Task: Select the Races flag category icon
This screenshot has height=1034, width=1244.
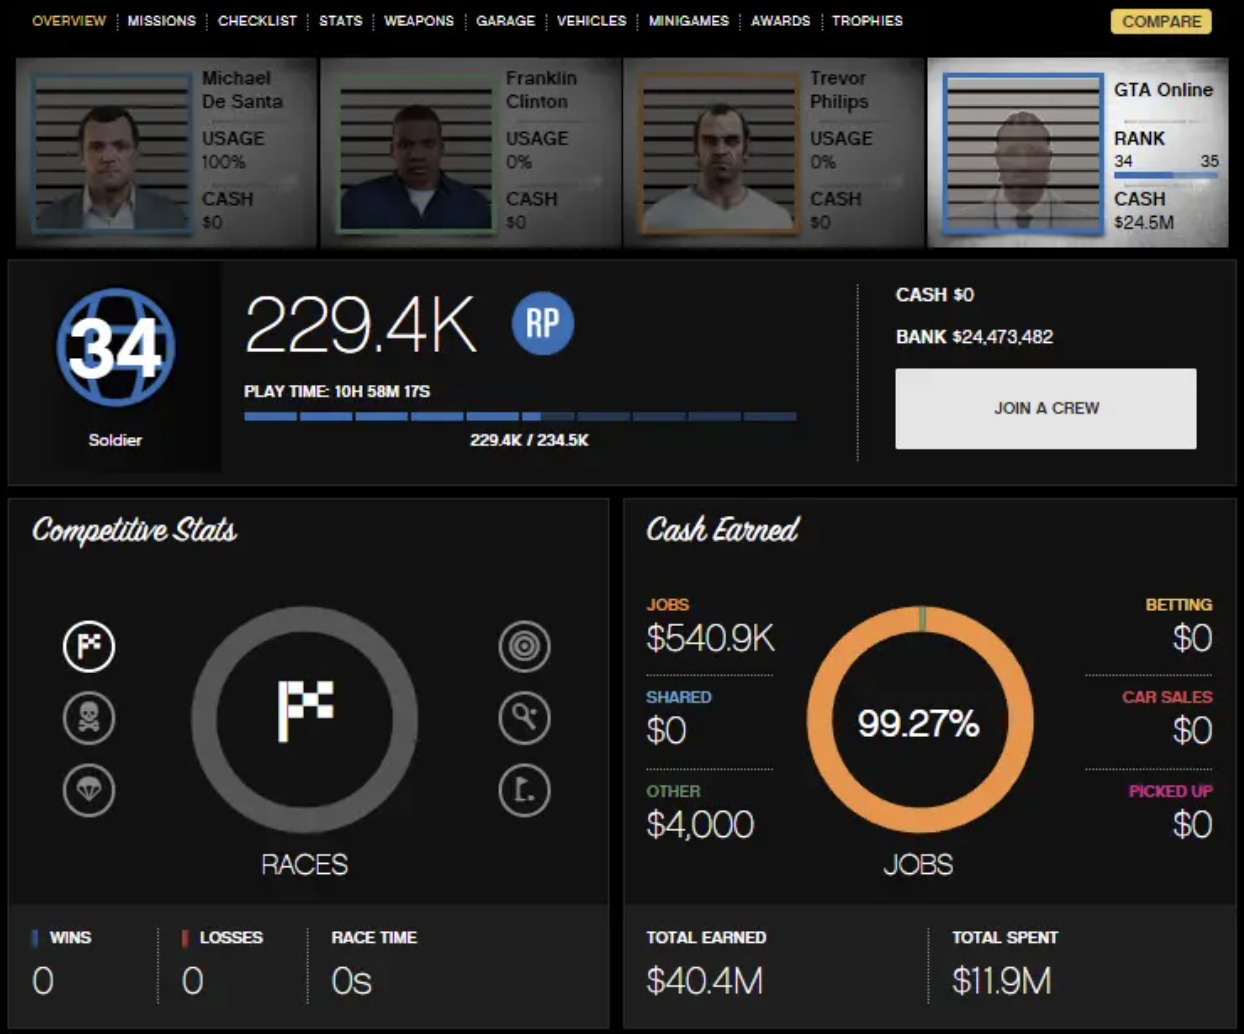Action: 89,646
